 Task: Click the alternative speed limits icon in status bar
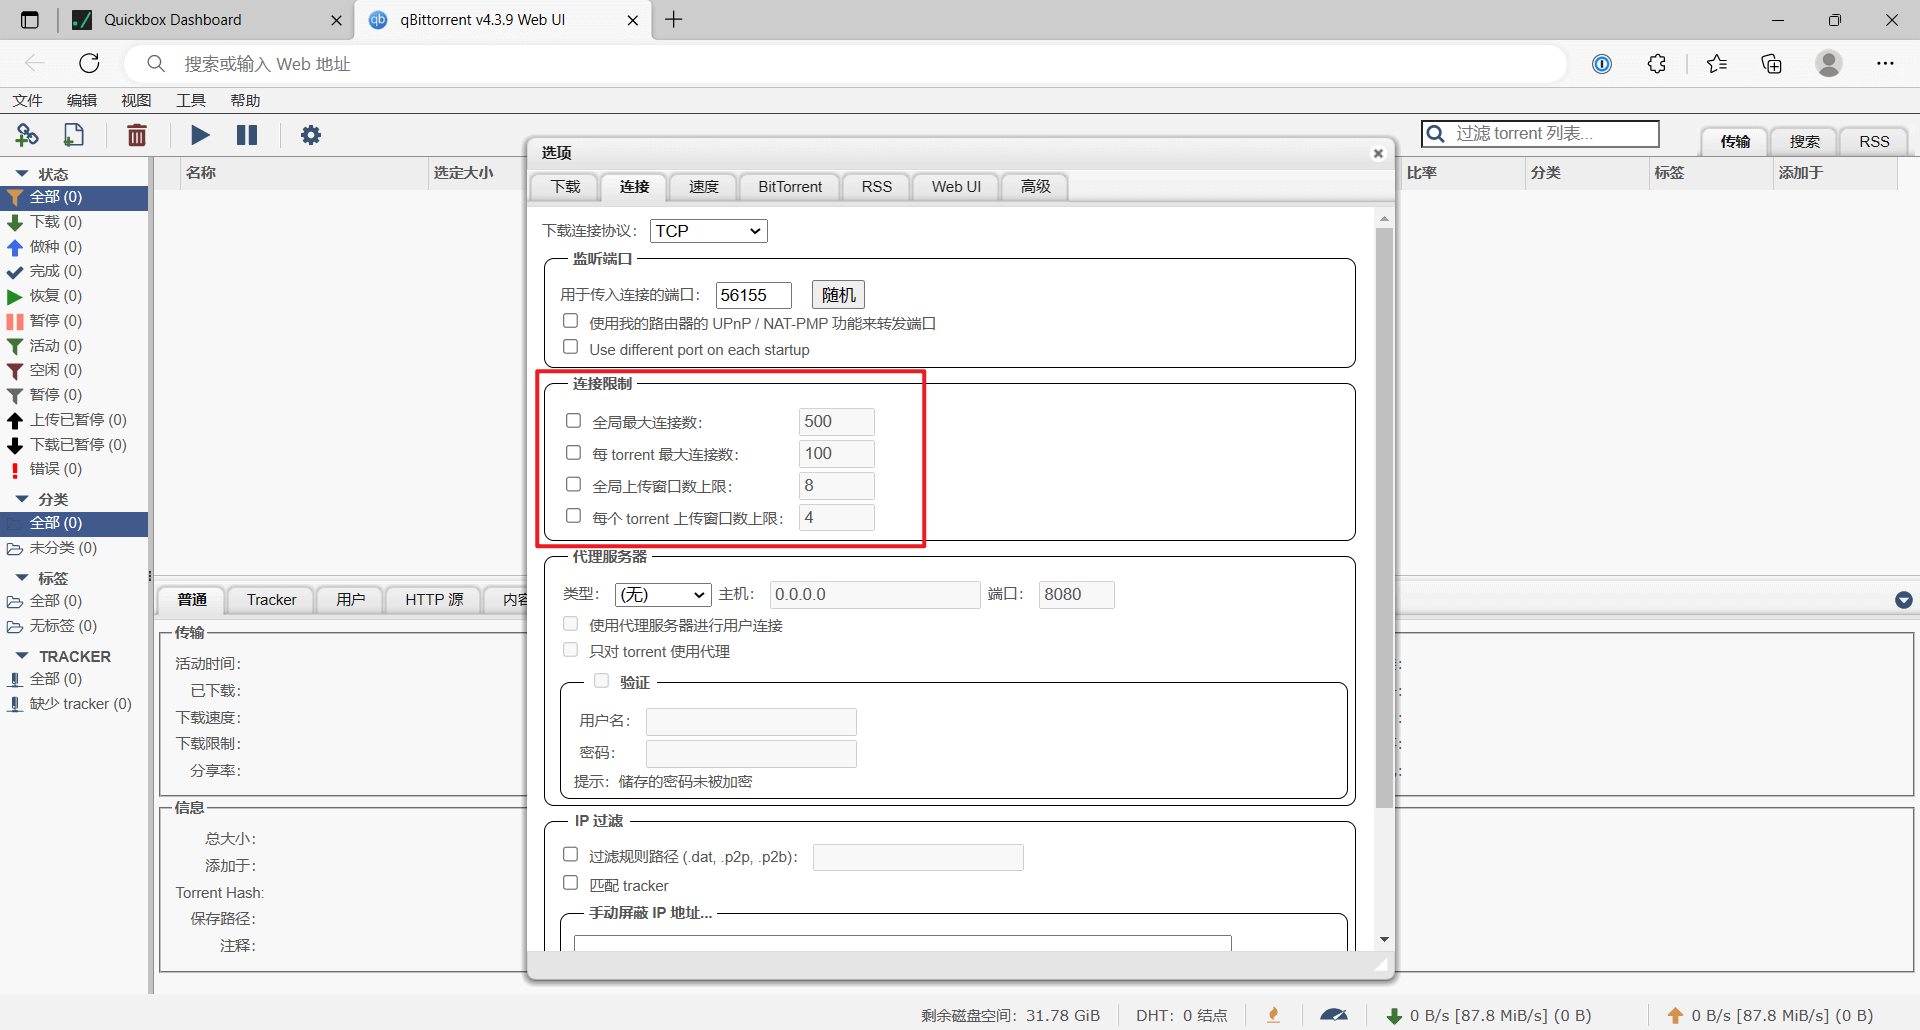coord(1333,1015)
